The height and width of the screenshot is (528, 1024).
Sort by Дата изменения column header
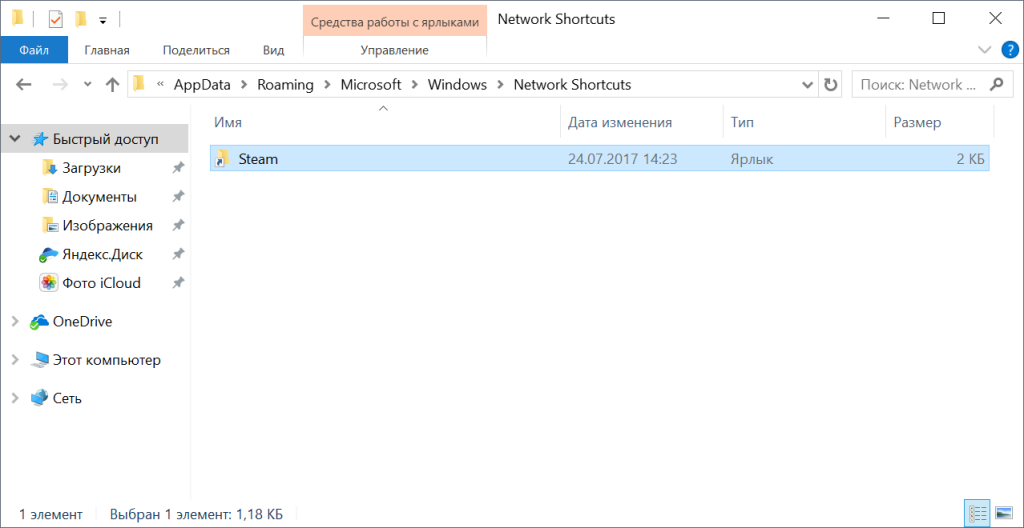pos(620,122)
